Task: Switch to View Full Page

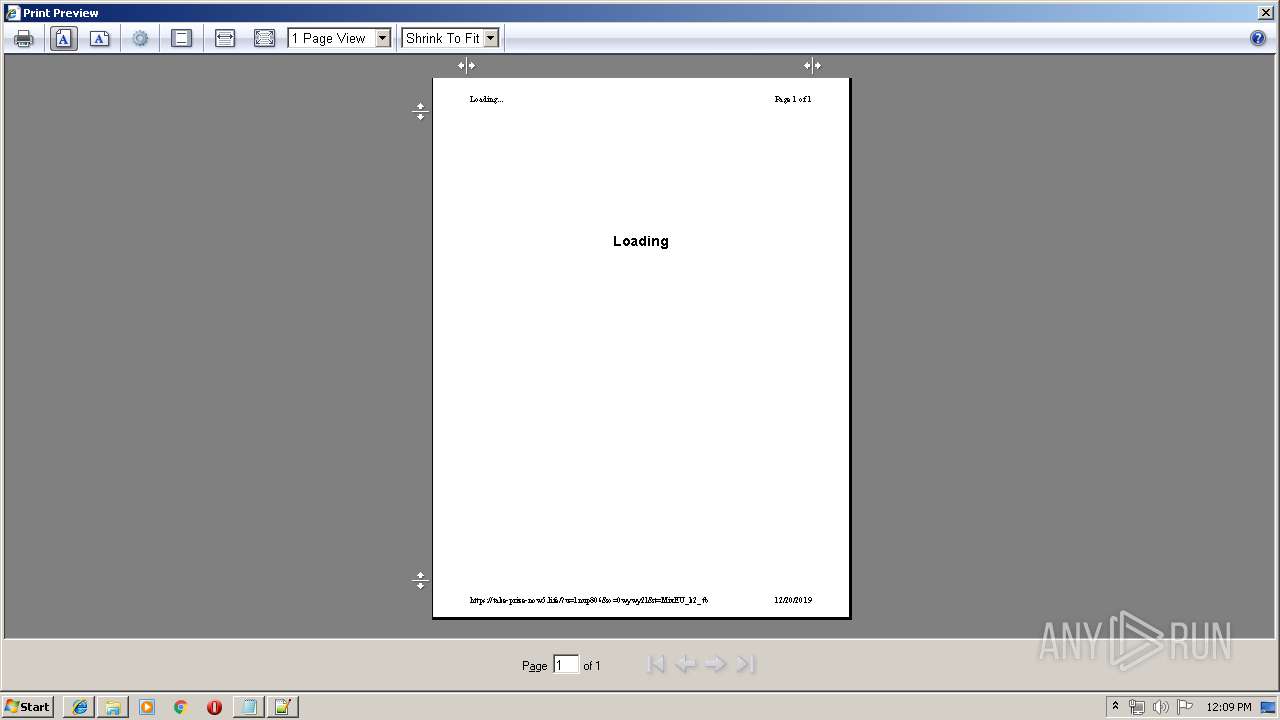Action: [x=264, y=38]
